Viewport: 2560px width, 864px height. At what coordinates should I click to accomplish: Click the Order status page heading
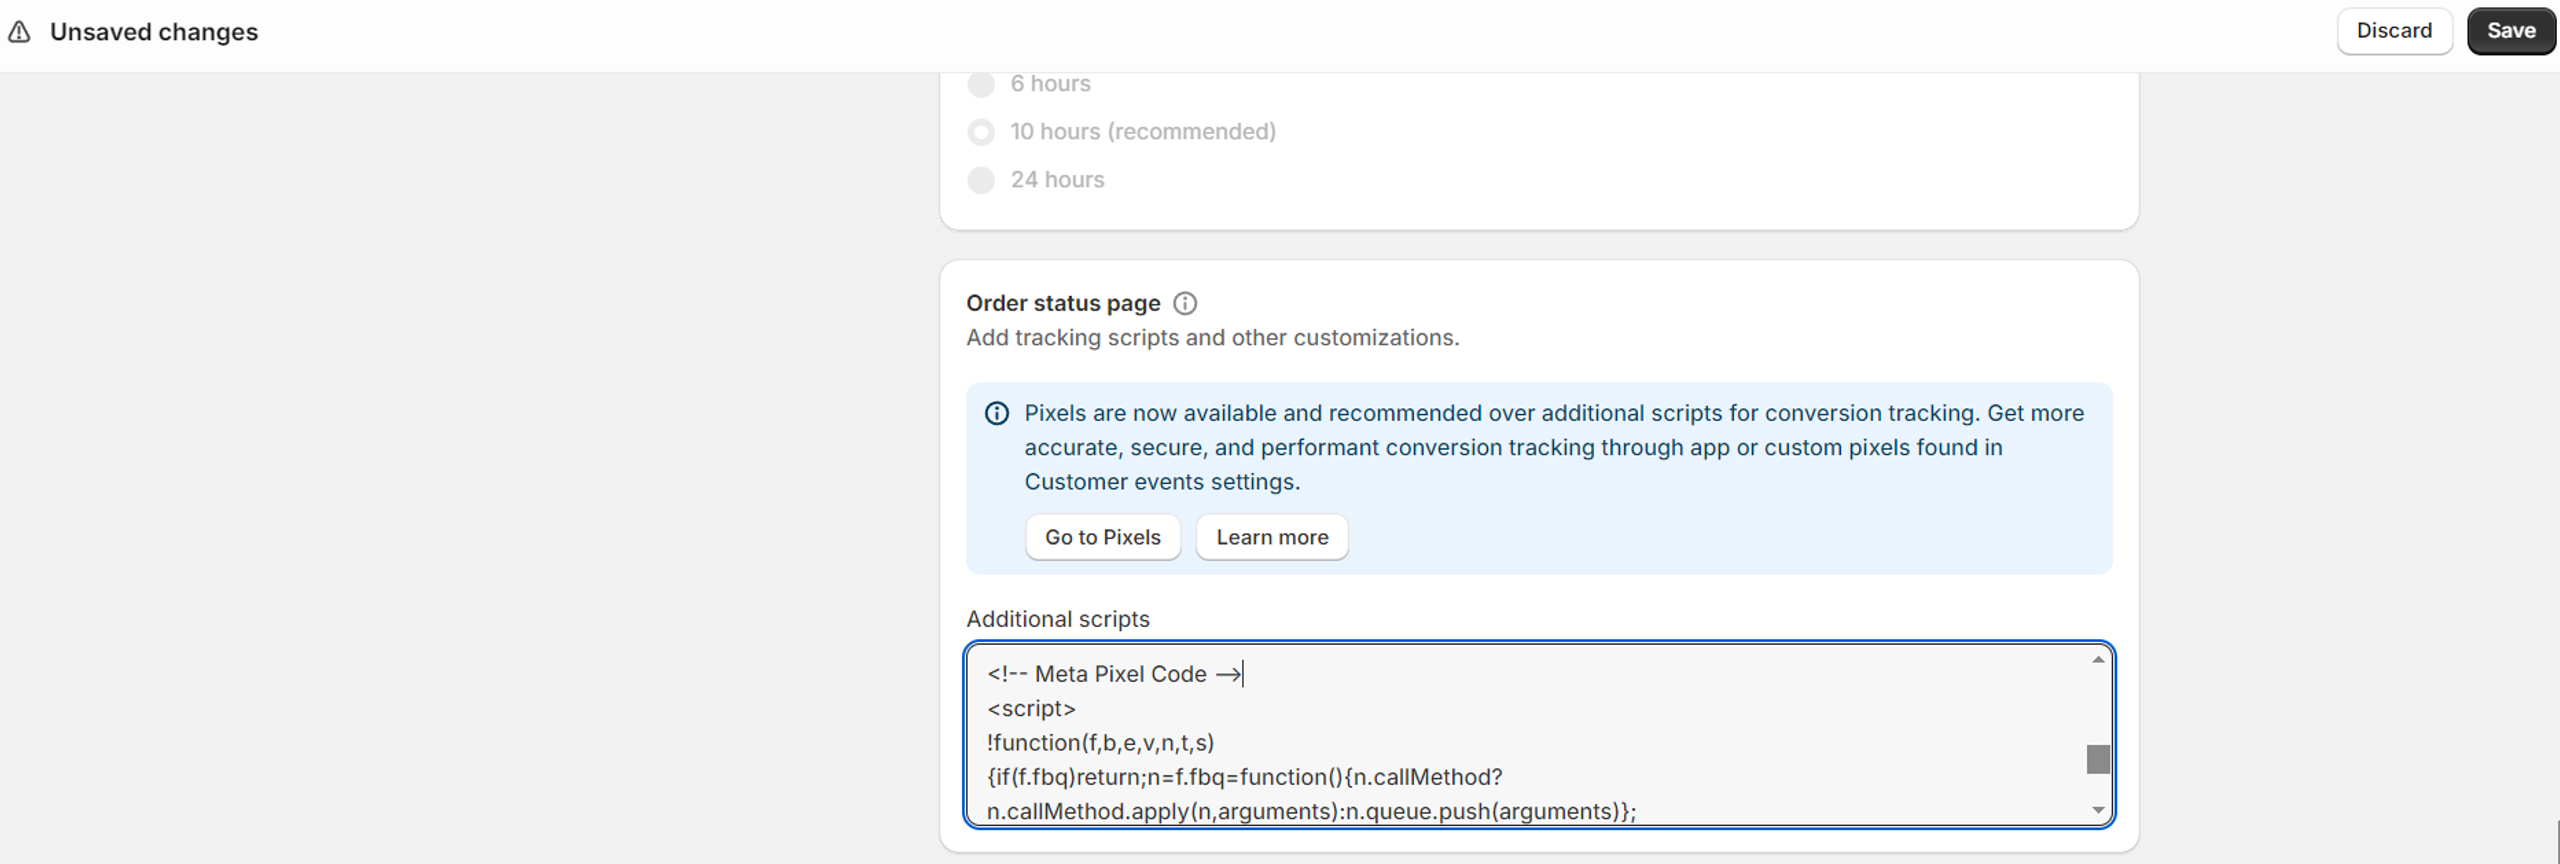1063,303
